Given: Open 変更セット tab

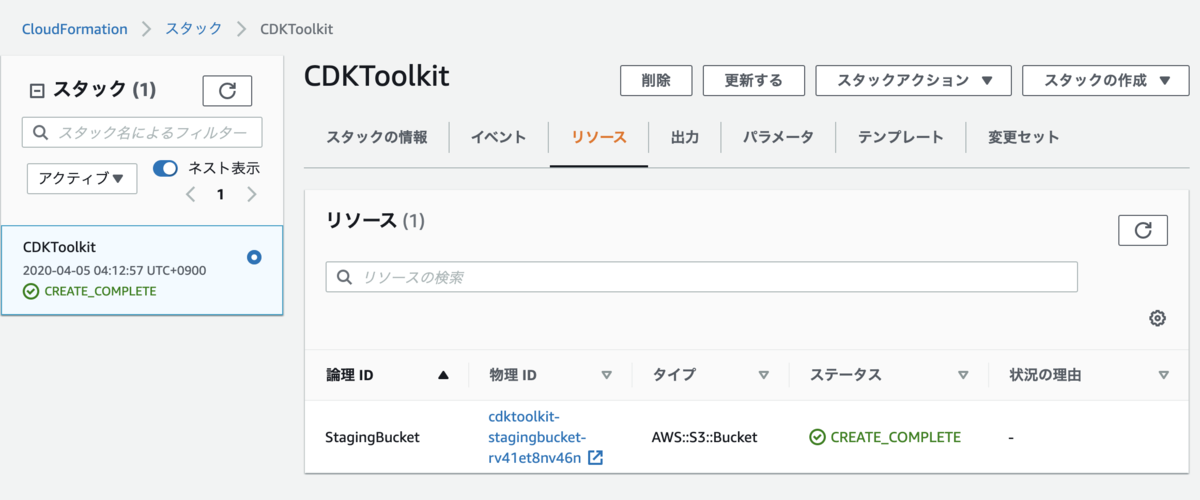Looking at the screenshot, I should pyautogui.click(x=1023, y=138).
